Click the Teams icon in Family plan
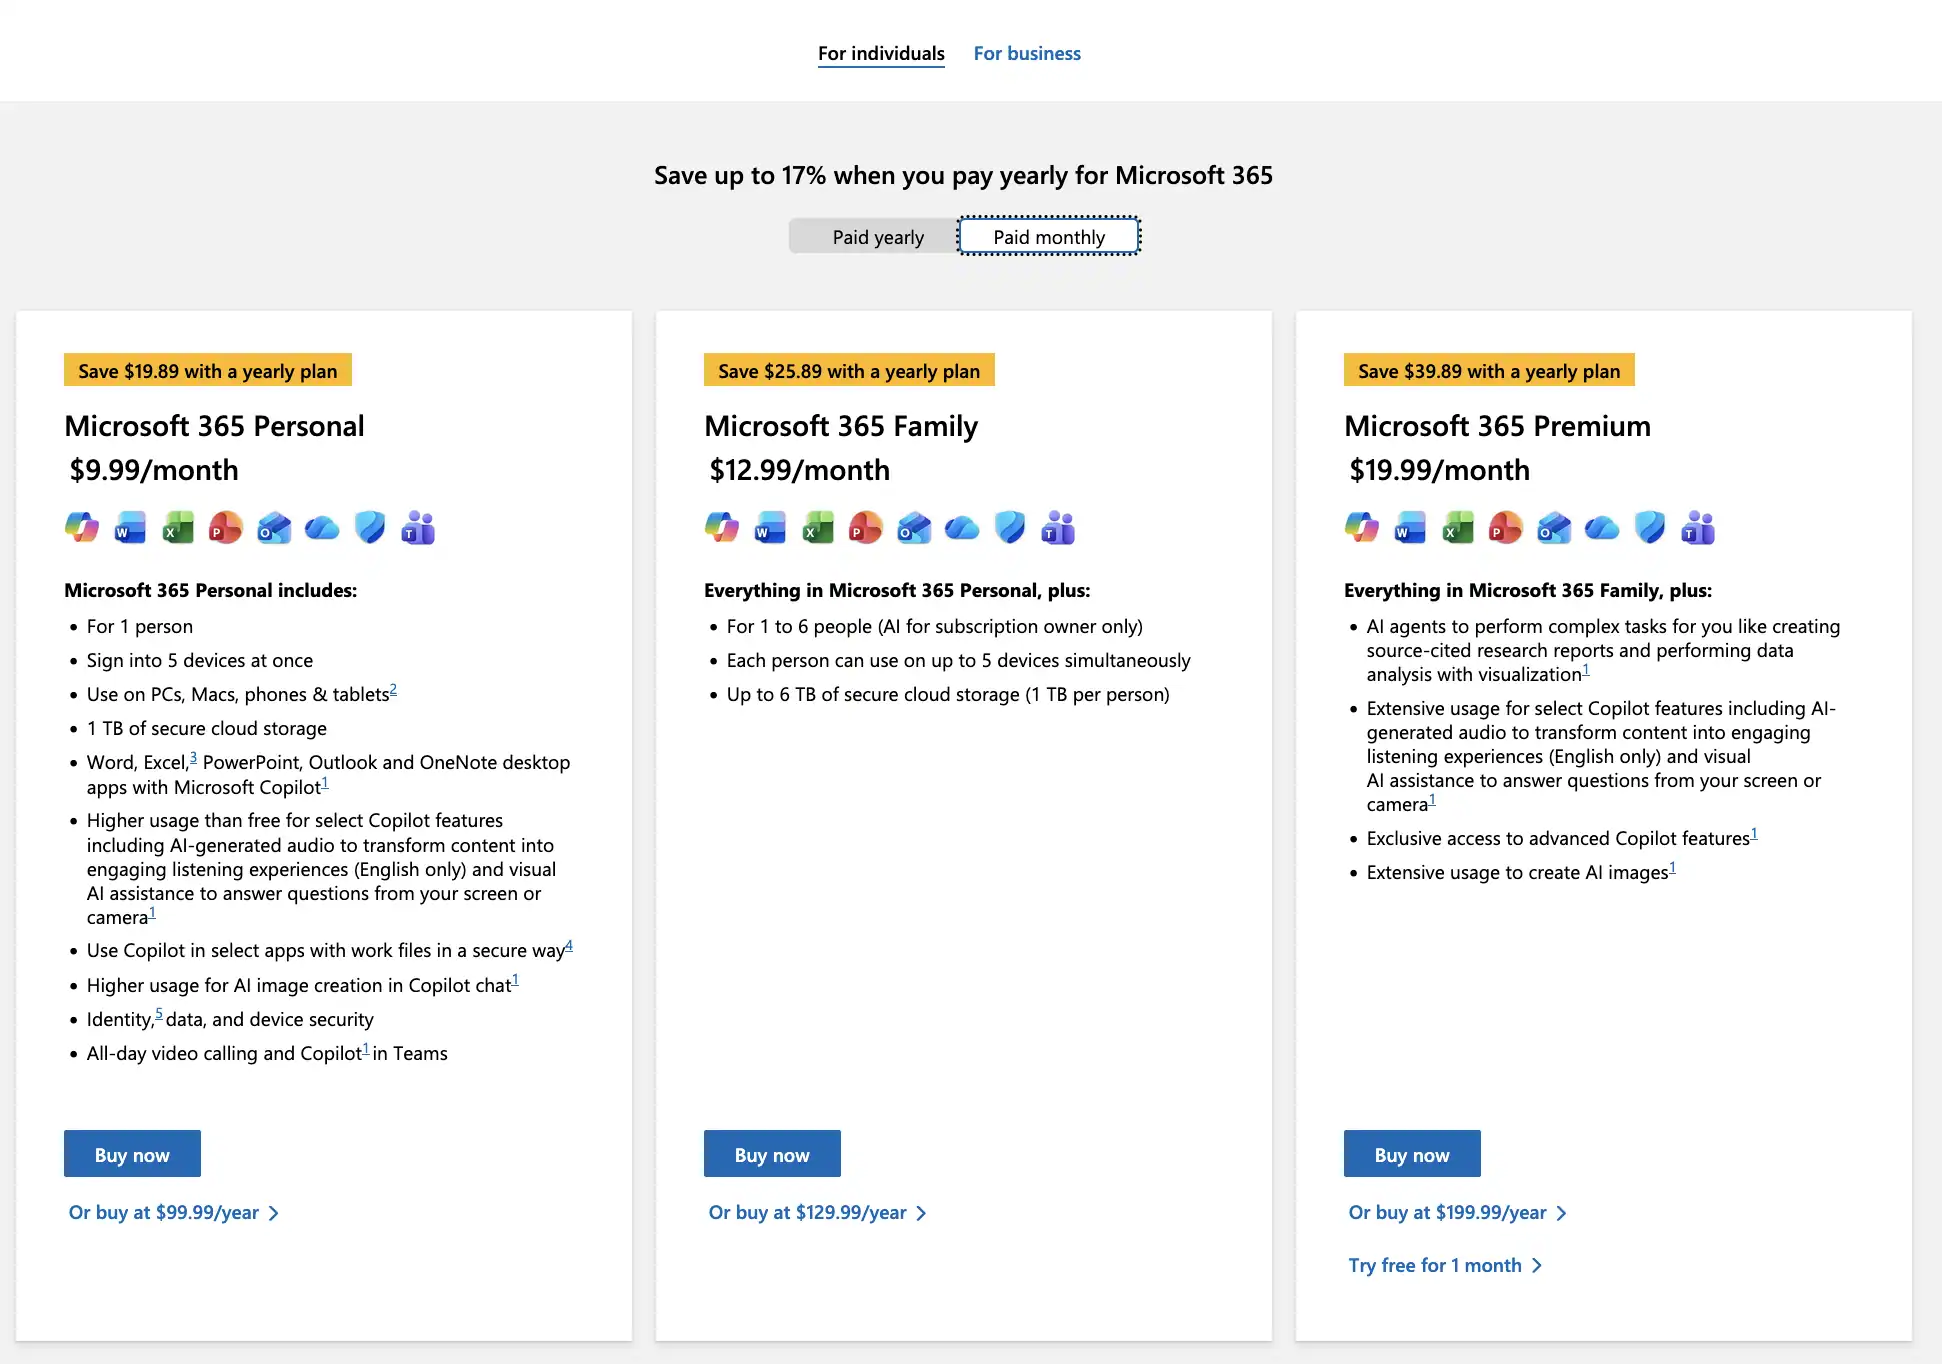 click(1058, 527)
